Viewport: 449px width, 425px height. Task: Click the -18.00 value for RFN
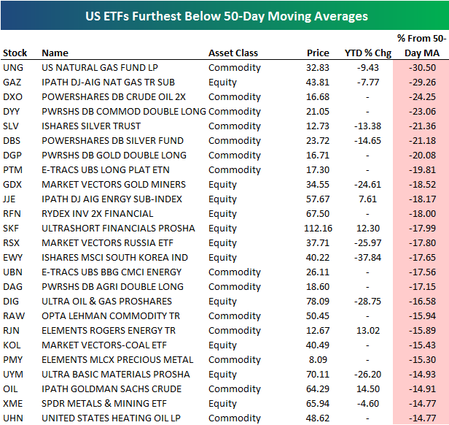(x=422, y=214)
